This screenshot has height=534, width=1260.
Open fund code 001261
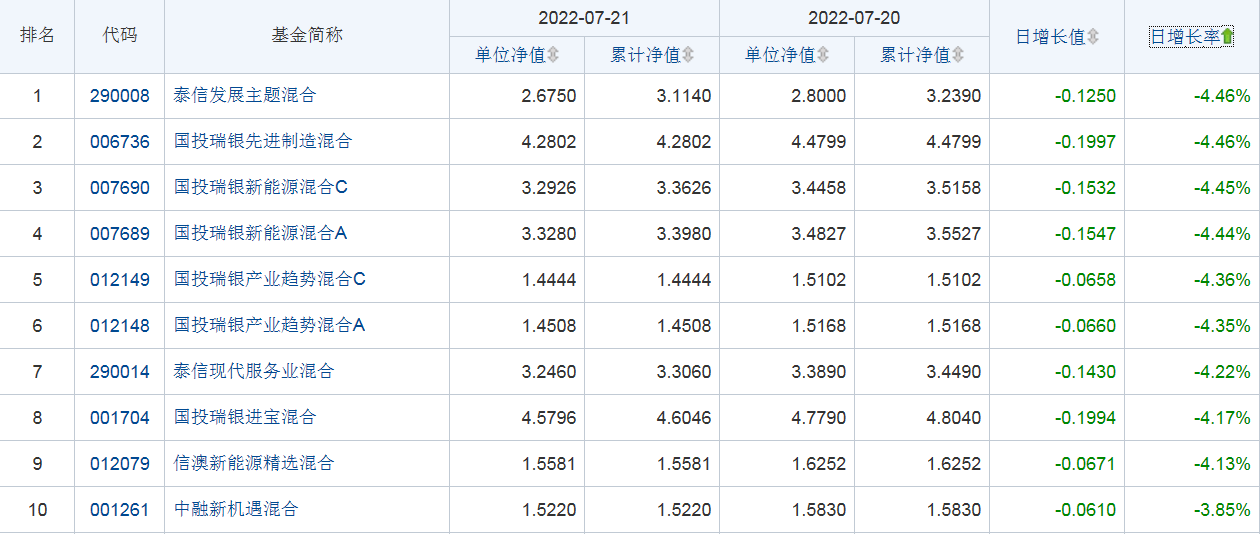(120, 510)
